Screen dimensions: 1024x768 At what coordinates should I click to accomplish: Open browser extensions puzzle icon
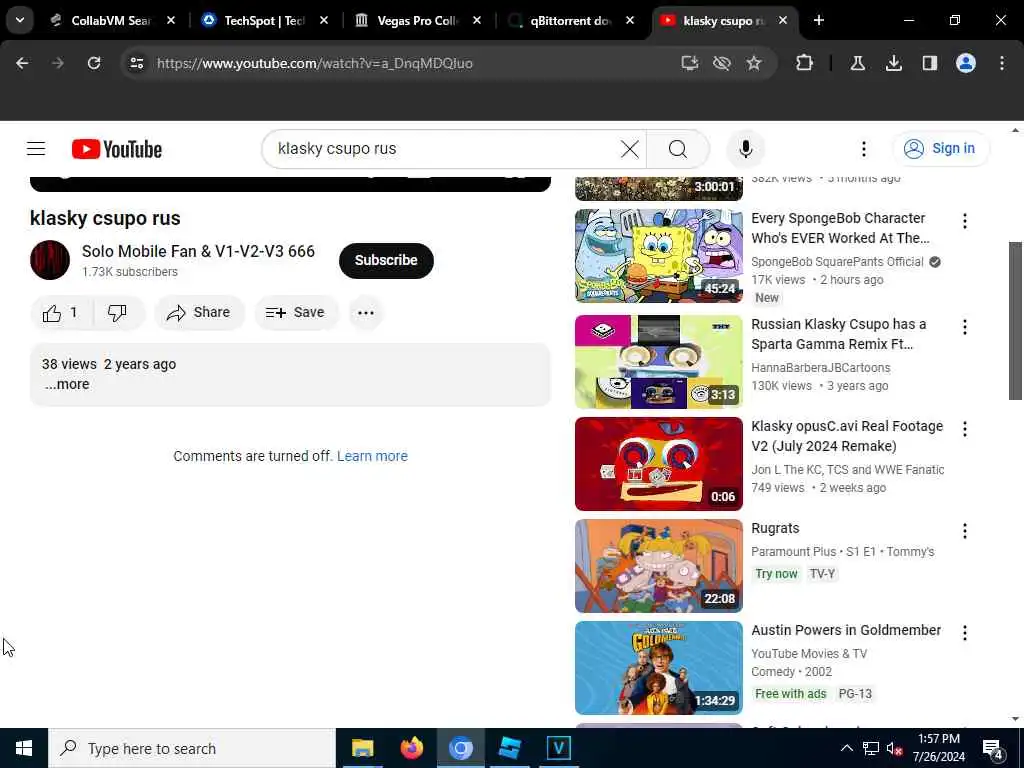pos(804,63)
